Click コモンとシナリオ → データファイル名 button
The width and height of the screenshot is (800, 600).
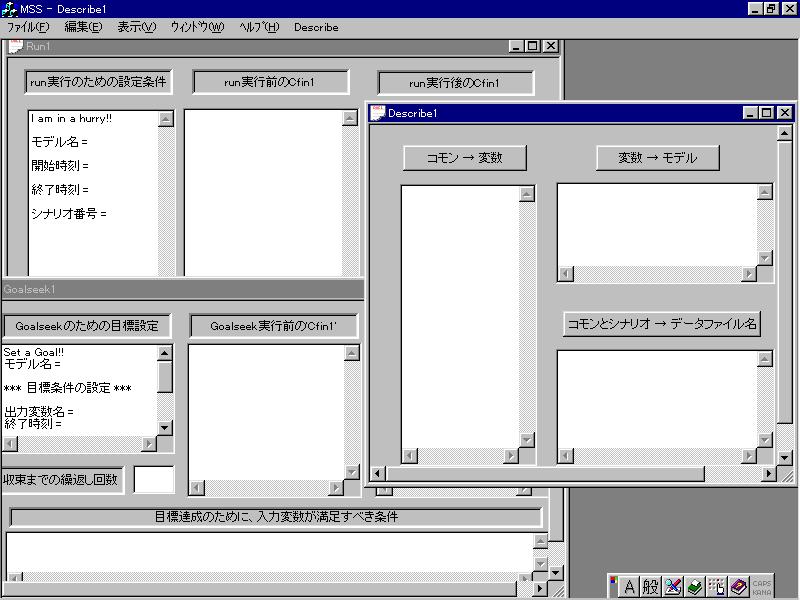(x=661, y=324)
